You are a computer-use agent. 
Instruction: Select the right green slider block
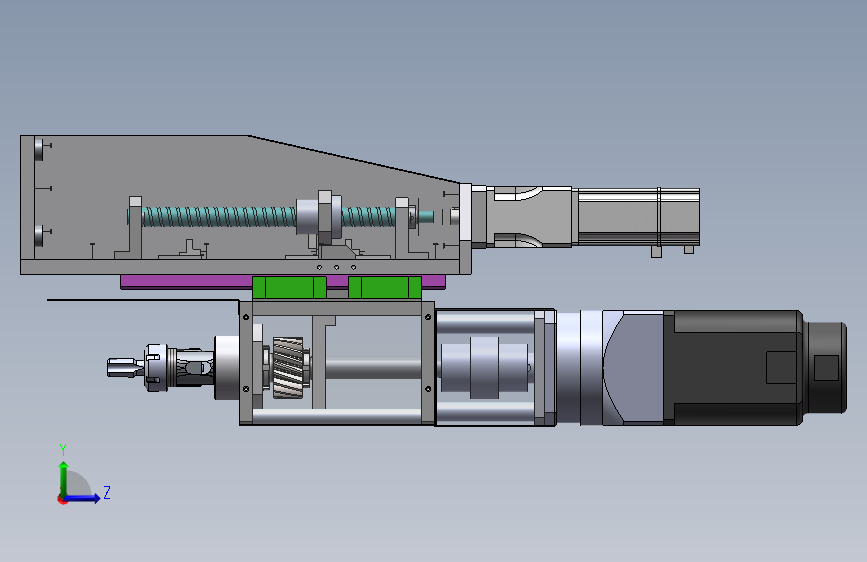385,288
